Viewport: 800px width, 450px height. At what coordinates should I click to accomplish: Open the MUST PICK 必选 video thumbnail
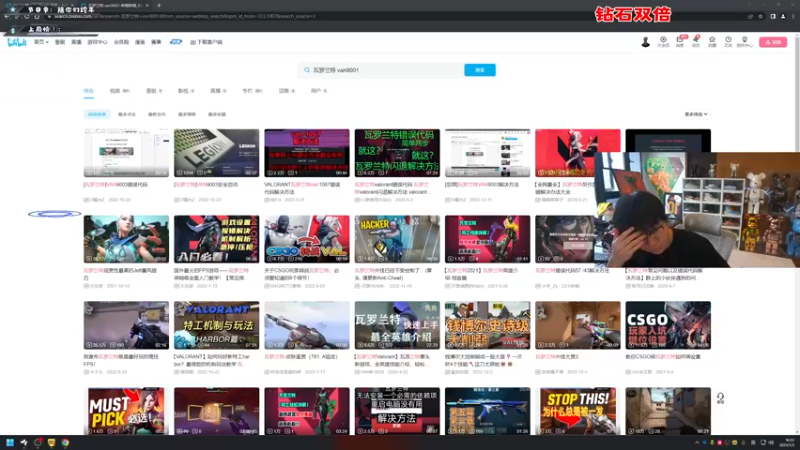pyautogui.click(x=126, y=411)
